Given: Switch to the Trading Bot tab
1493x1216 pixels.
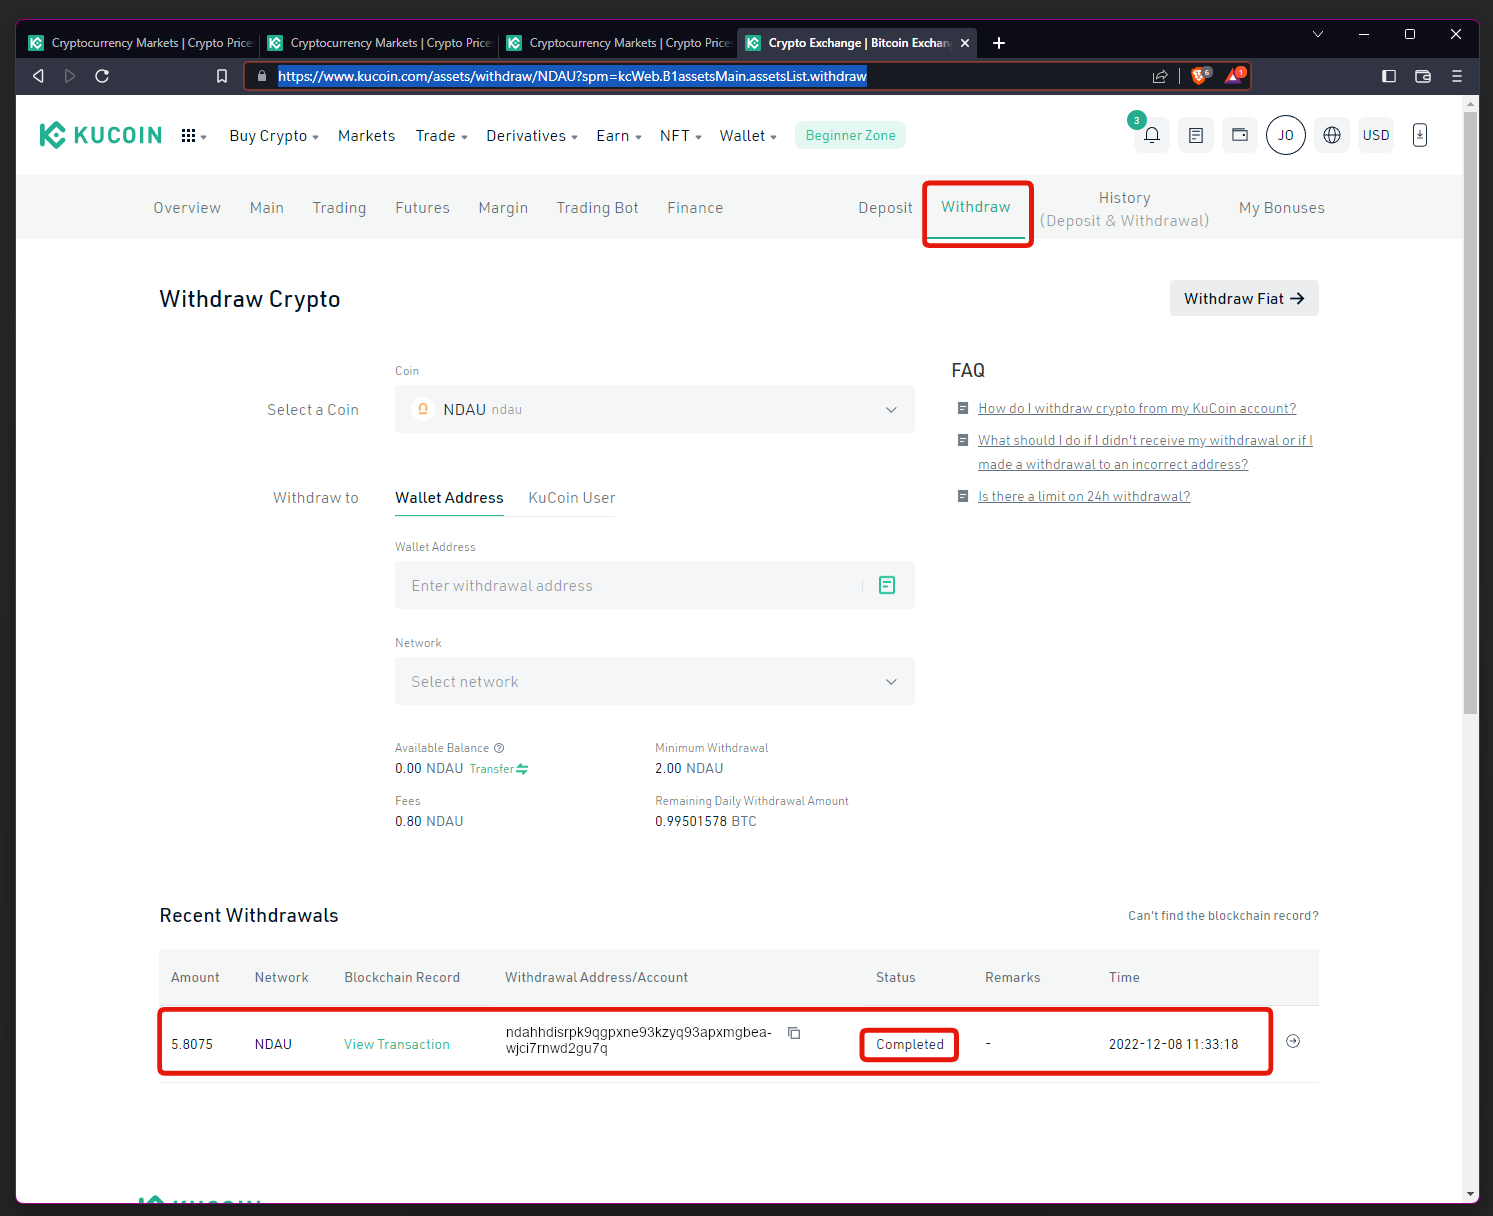Looking at the screenshot, I should click(598, 208).
